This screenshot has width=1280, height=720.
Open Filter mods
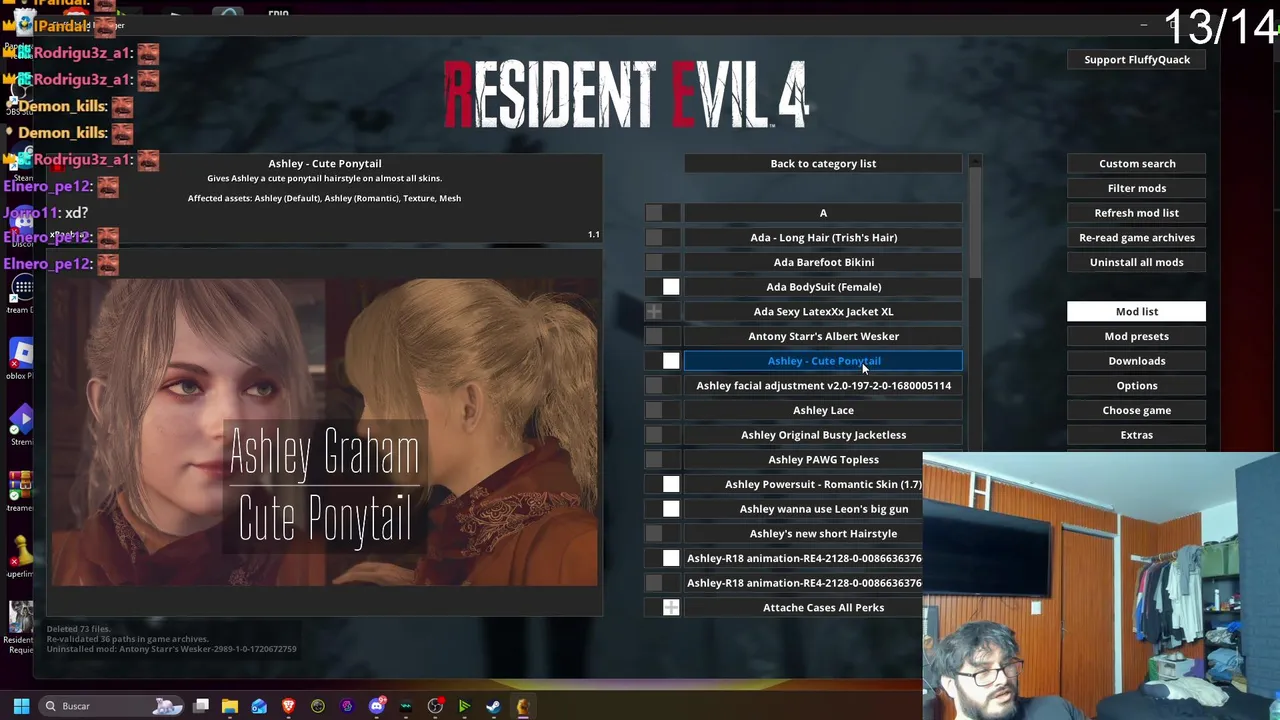coord(1136,188)
